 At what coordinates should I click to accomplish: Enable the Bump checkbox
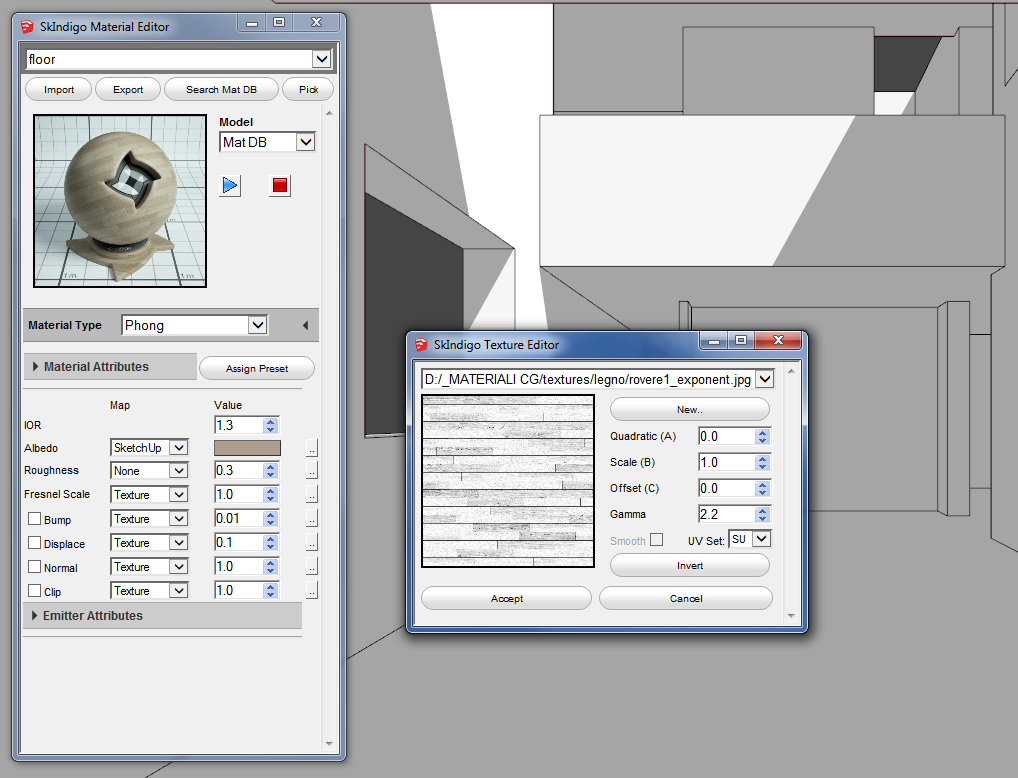point(34,519)
